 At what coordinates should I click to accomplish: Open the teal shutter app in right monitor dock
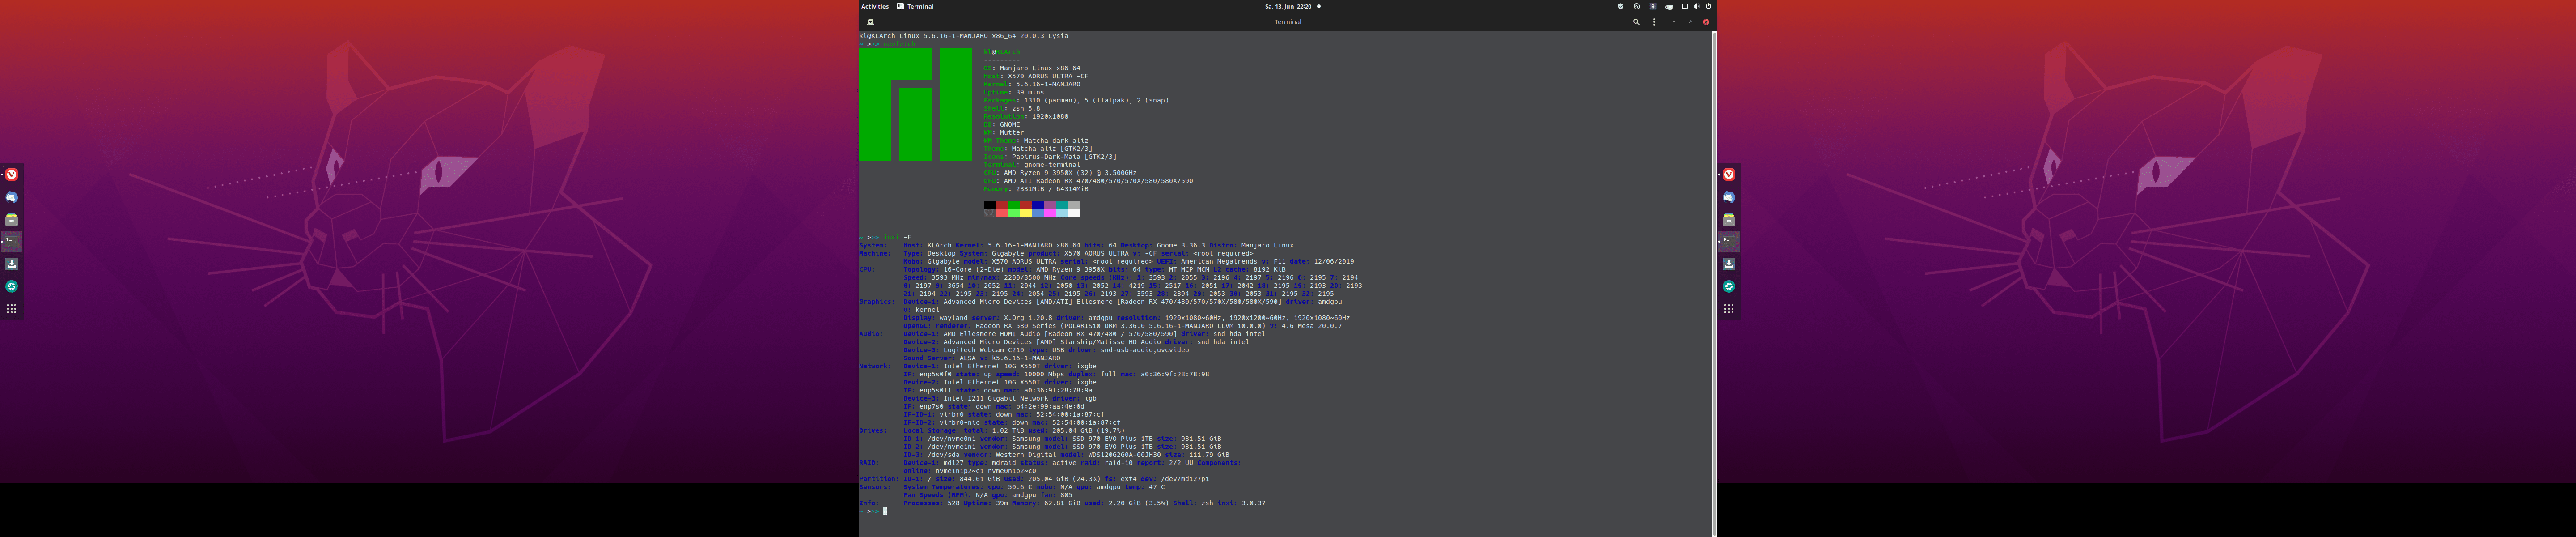(x=1729, y=286)
